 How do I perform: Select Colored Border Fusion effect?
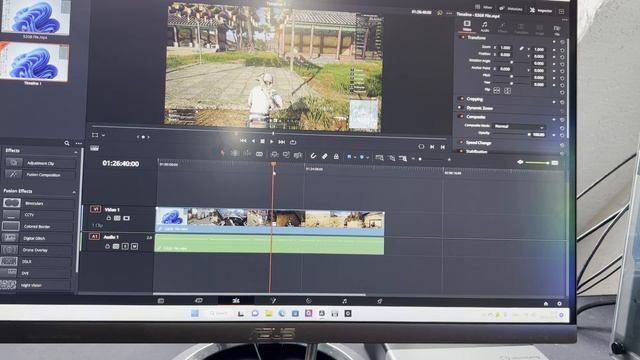click(38, 226)
